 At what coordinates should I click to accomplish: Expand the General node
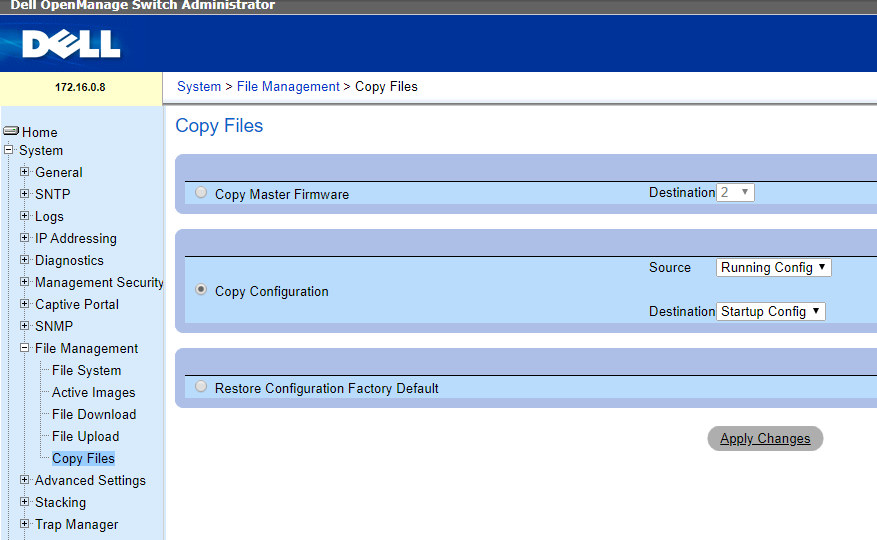[x=25, y=172]
